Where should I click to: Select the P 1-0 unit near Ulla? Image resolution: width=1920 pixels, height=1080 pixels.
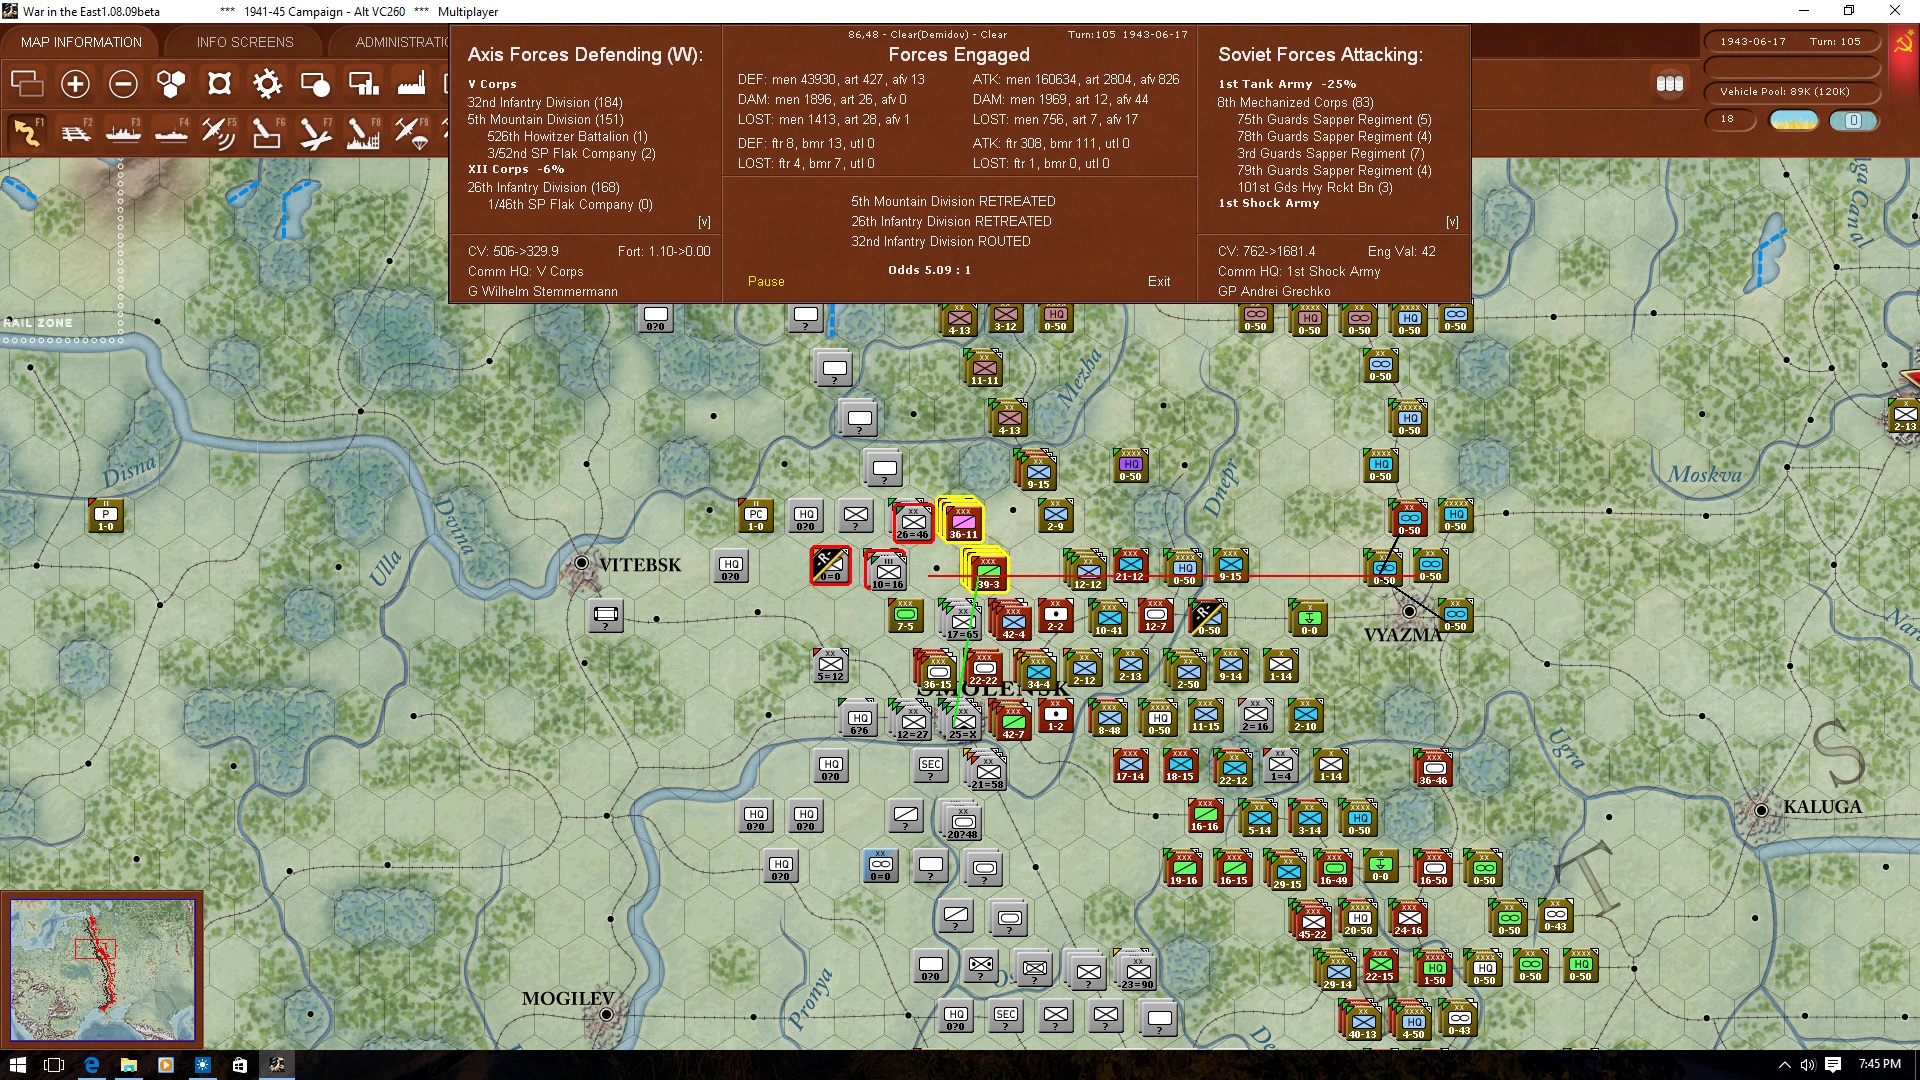click(x=105, y=515)
